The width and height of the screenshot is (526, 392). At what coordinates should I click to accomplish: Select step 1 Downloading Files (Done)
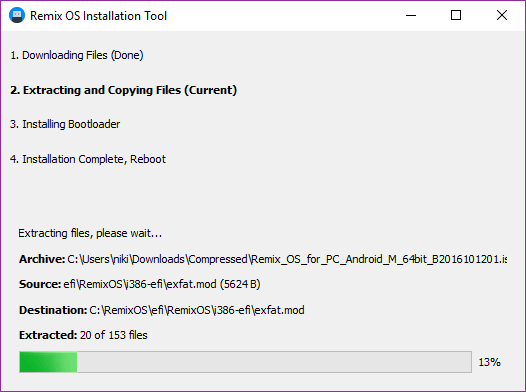click(77, 55)
